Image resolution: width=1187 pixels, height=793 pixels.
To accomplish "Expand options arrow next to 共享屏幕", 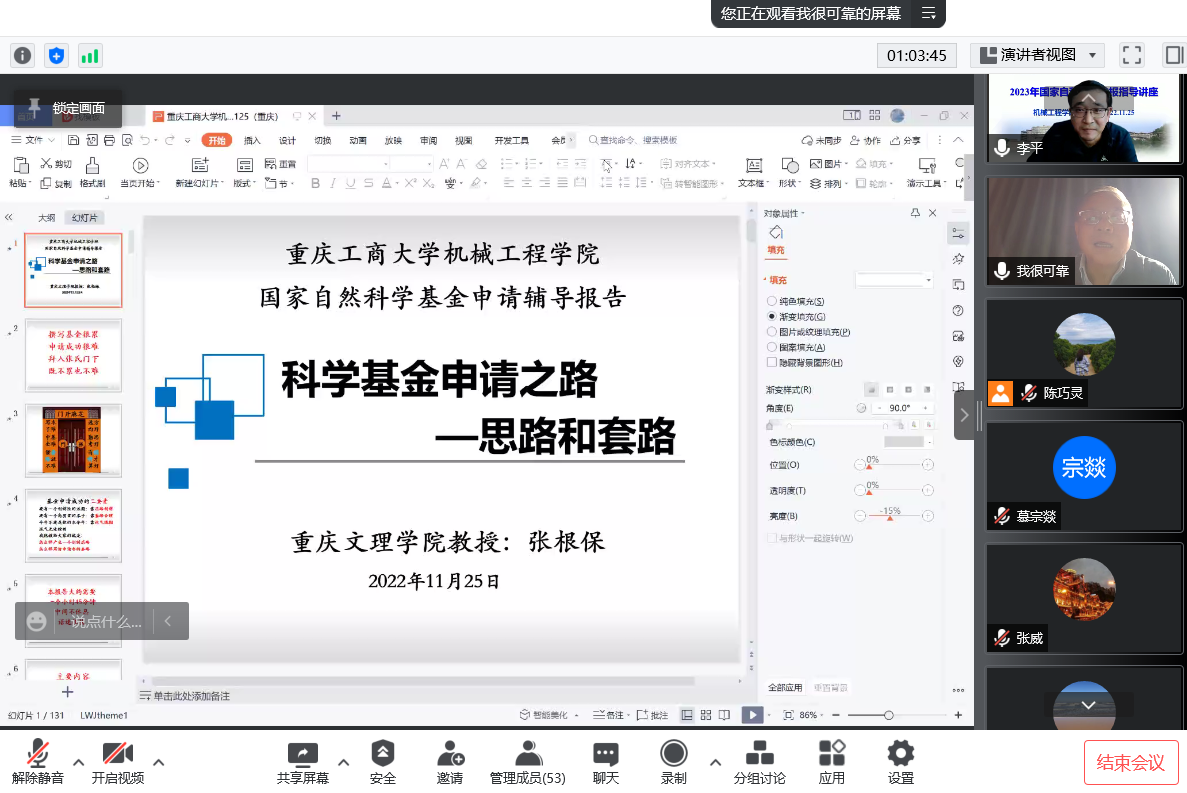I will point(343,762).
